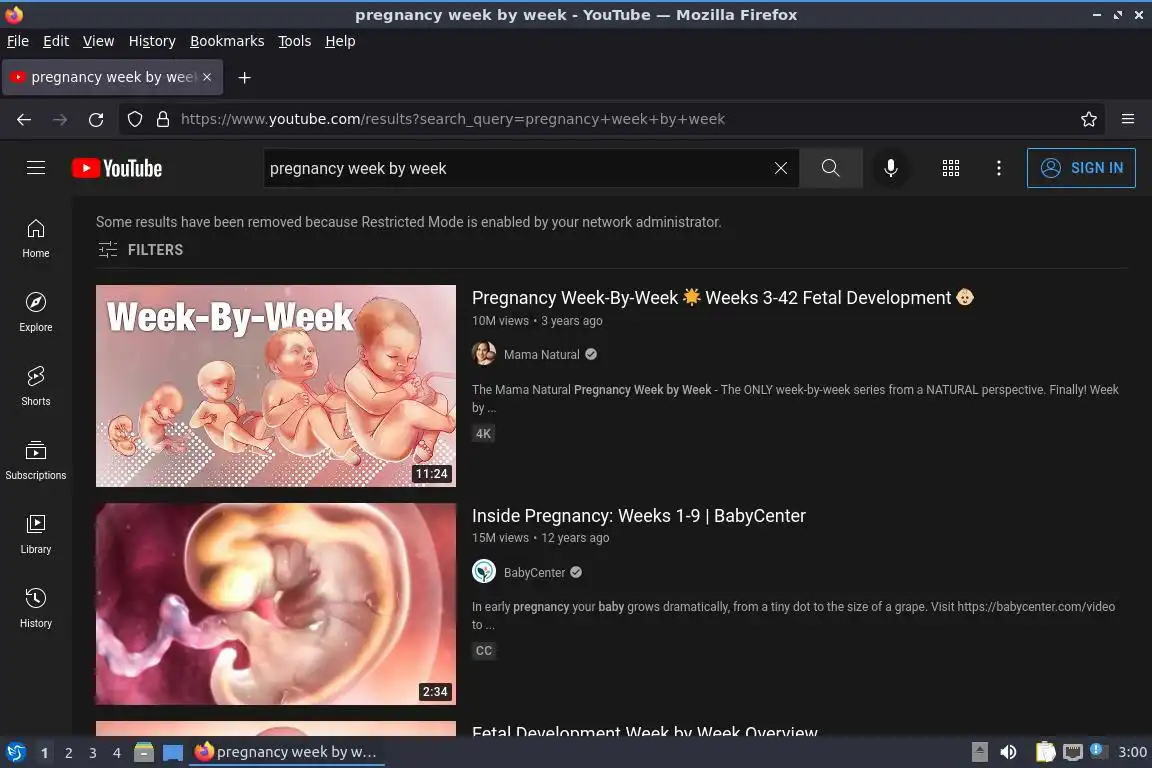
Task: Click the SIGN IN button
Action: tap(1081, 168)
